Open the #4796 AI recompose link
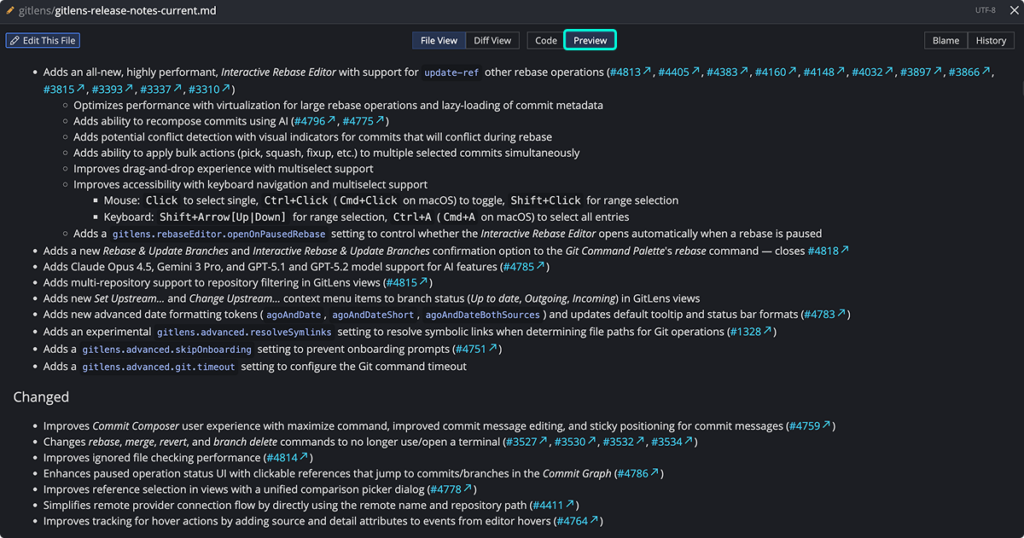The image size is (1024, 538). [315, 121]
